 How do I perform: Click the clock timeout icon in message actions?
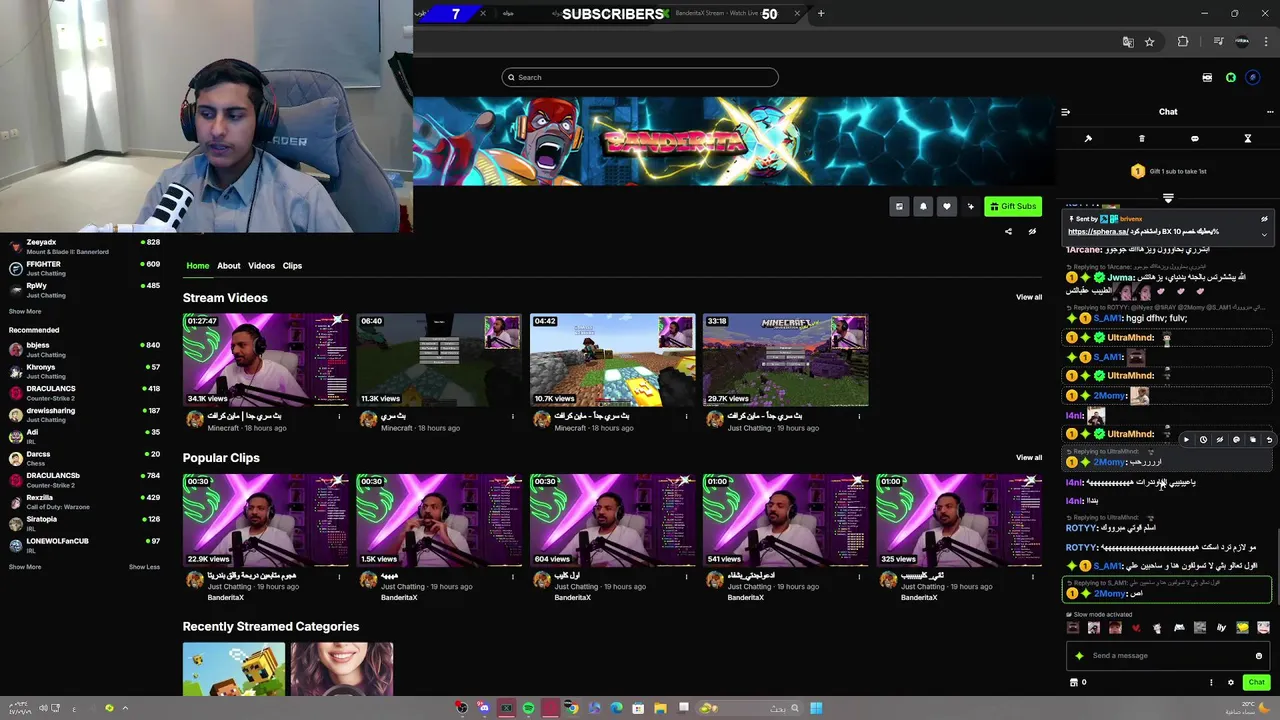[1203, 440]
